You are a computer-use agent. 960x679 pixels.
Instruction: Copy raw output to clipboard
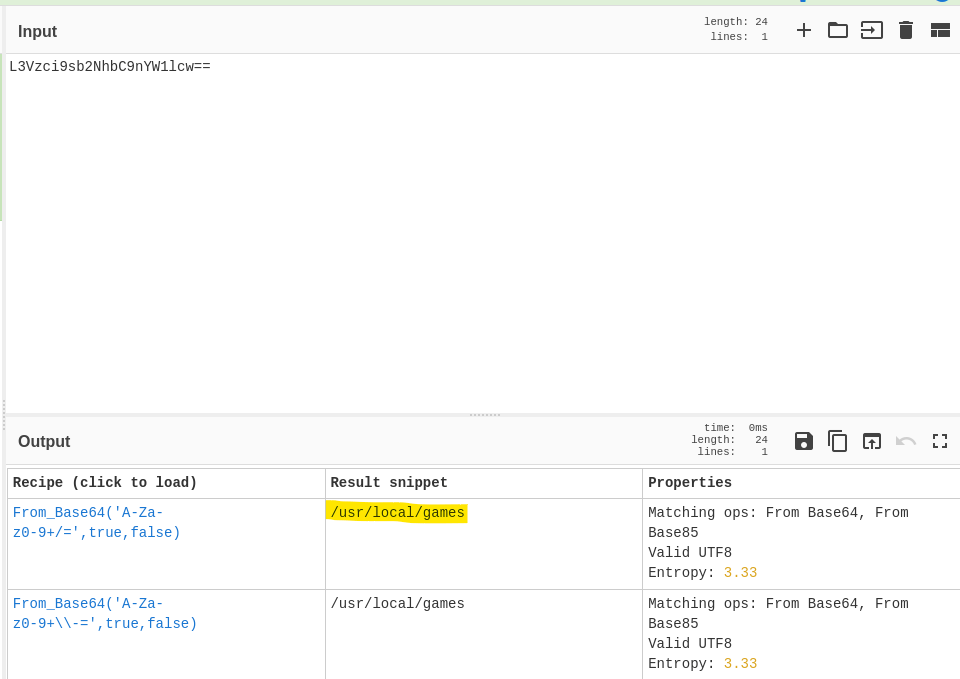click(x=838, y=441)
